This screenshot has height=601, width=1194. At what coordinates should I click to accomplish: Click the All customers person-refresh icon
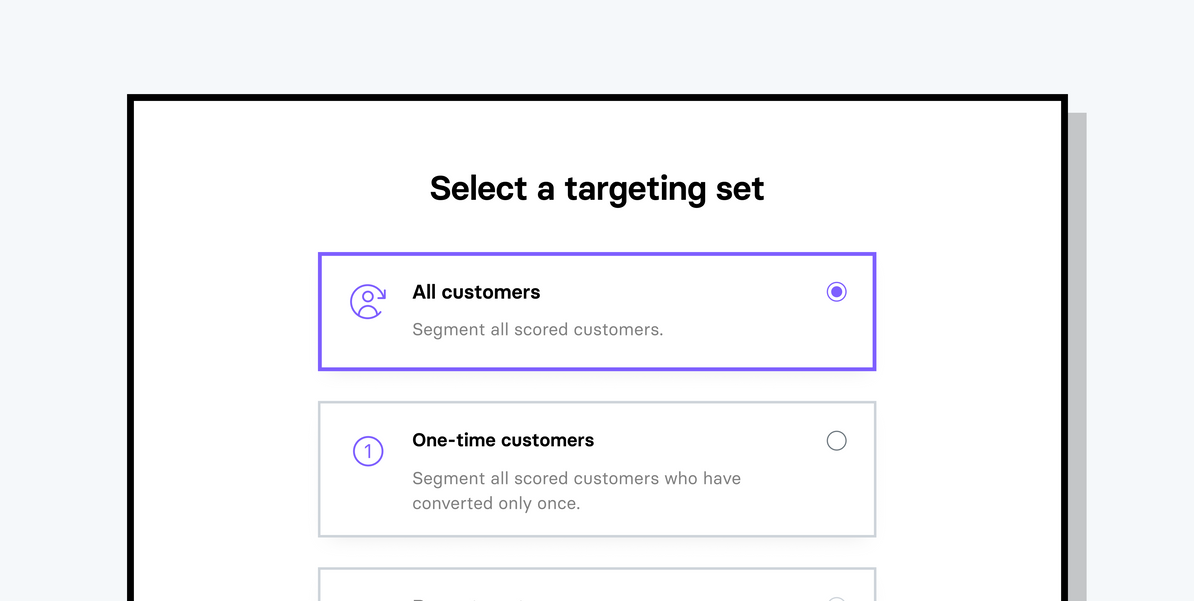(368, 301)
